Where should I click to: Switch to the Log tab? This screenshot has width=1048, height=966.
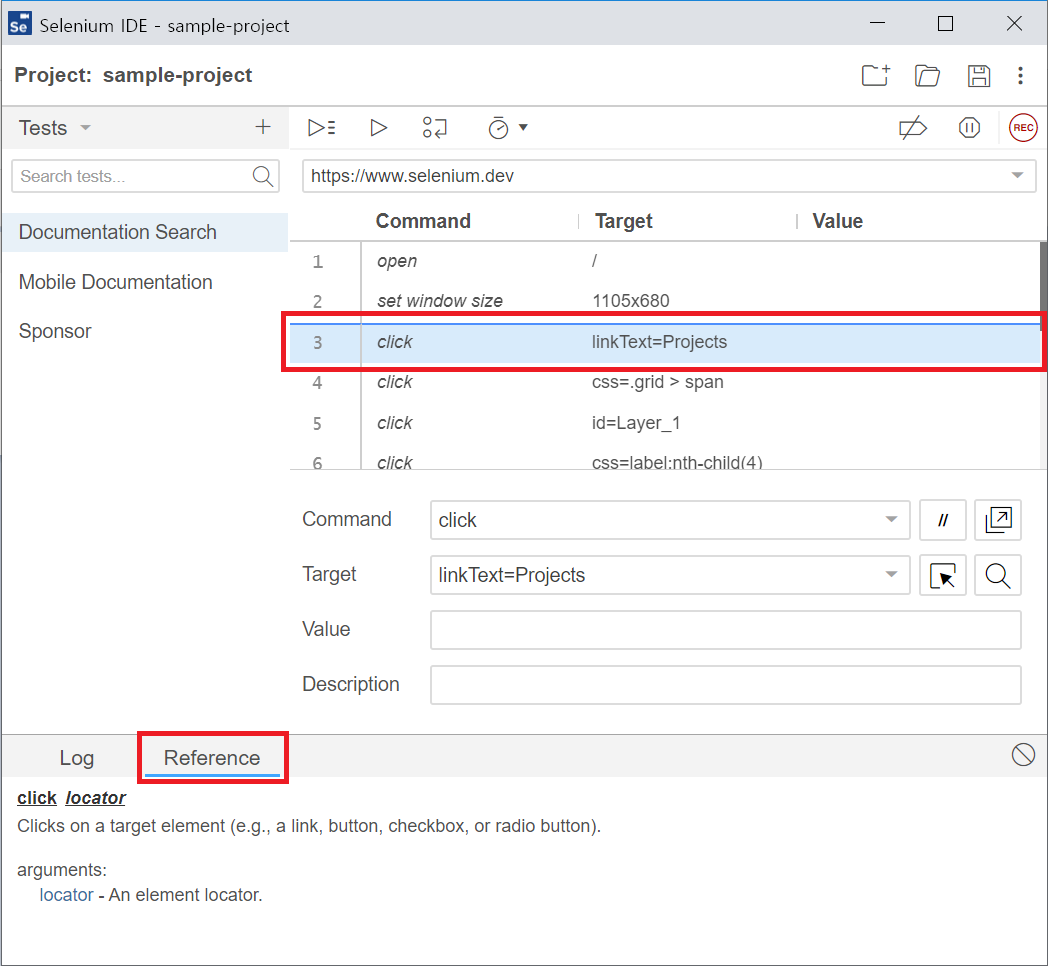76,758
